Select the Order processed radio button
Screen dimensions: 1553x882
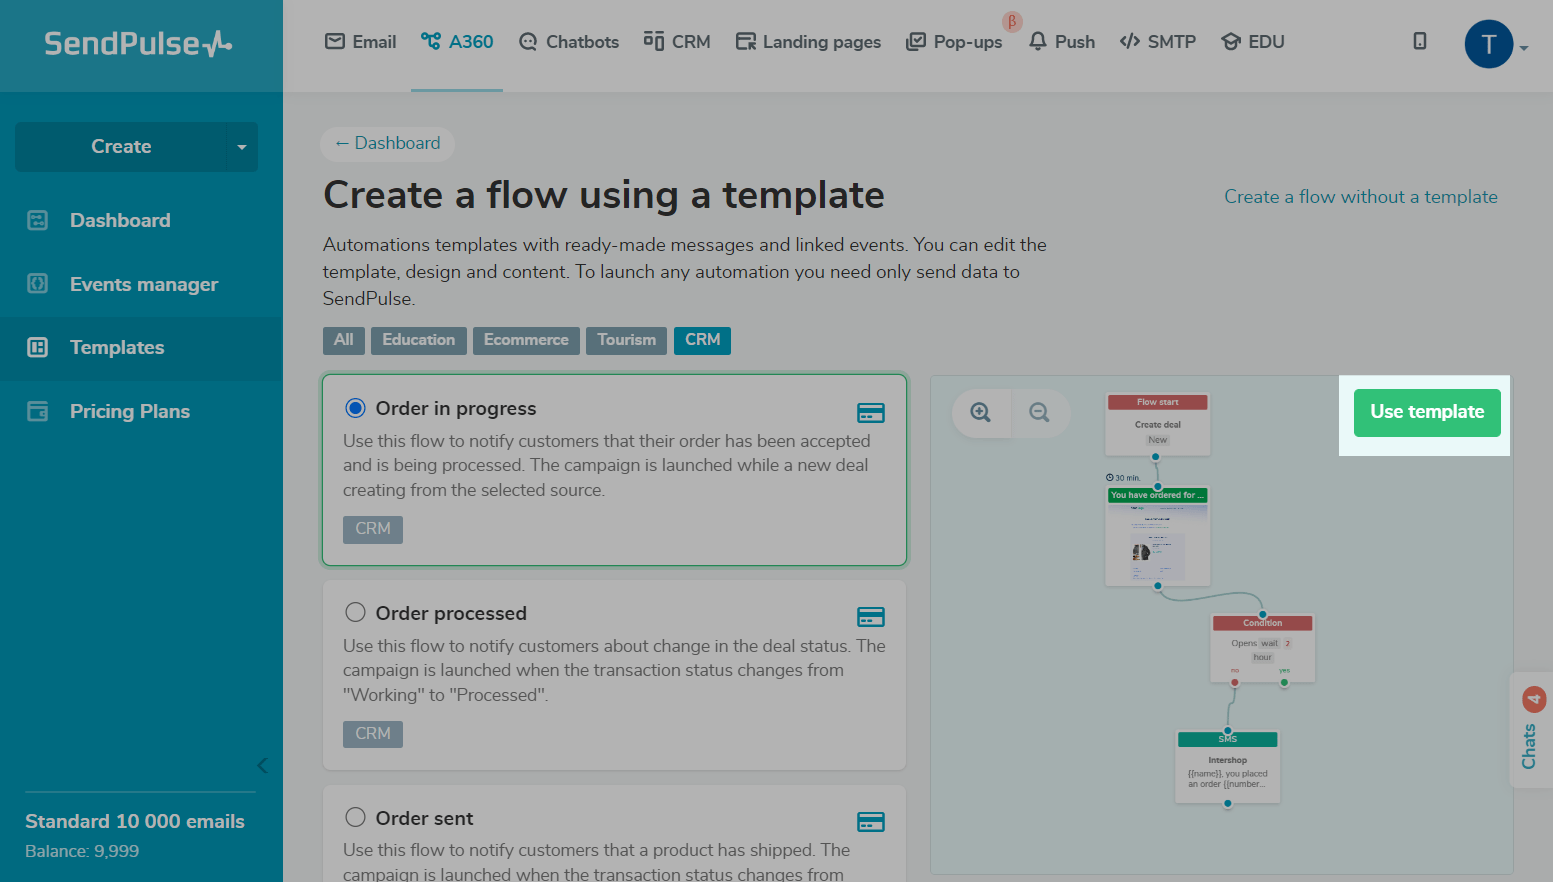tap(355, 612)
